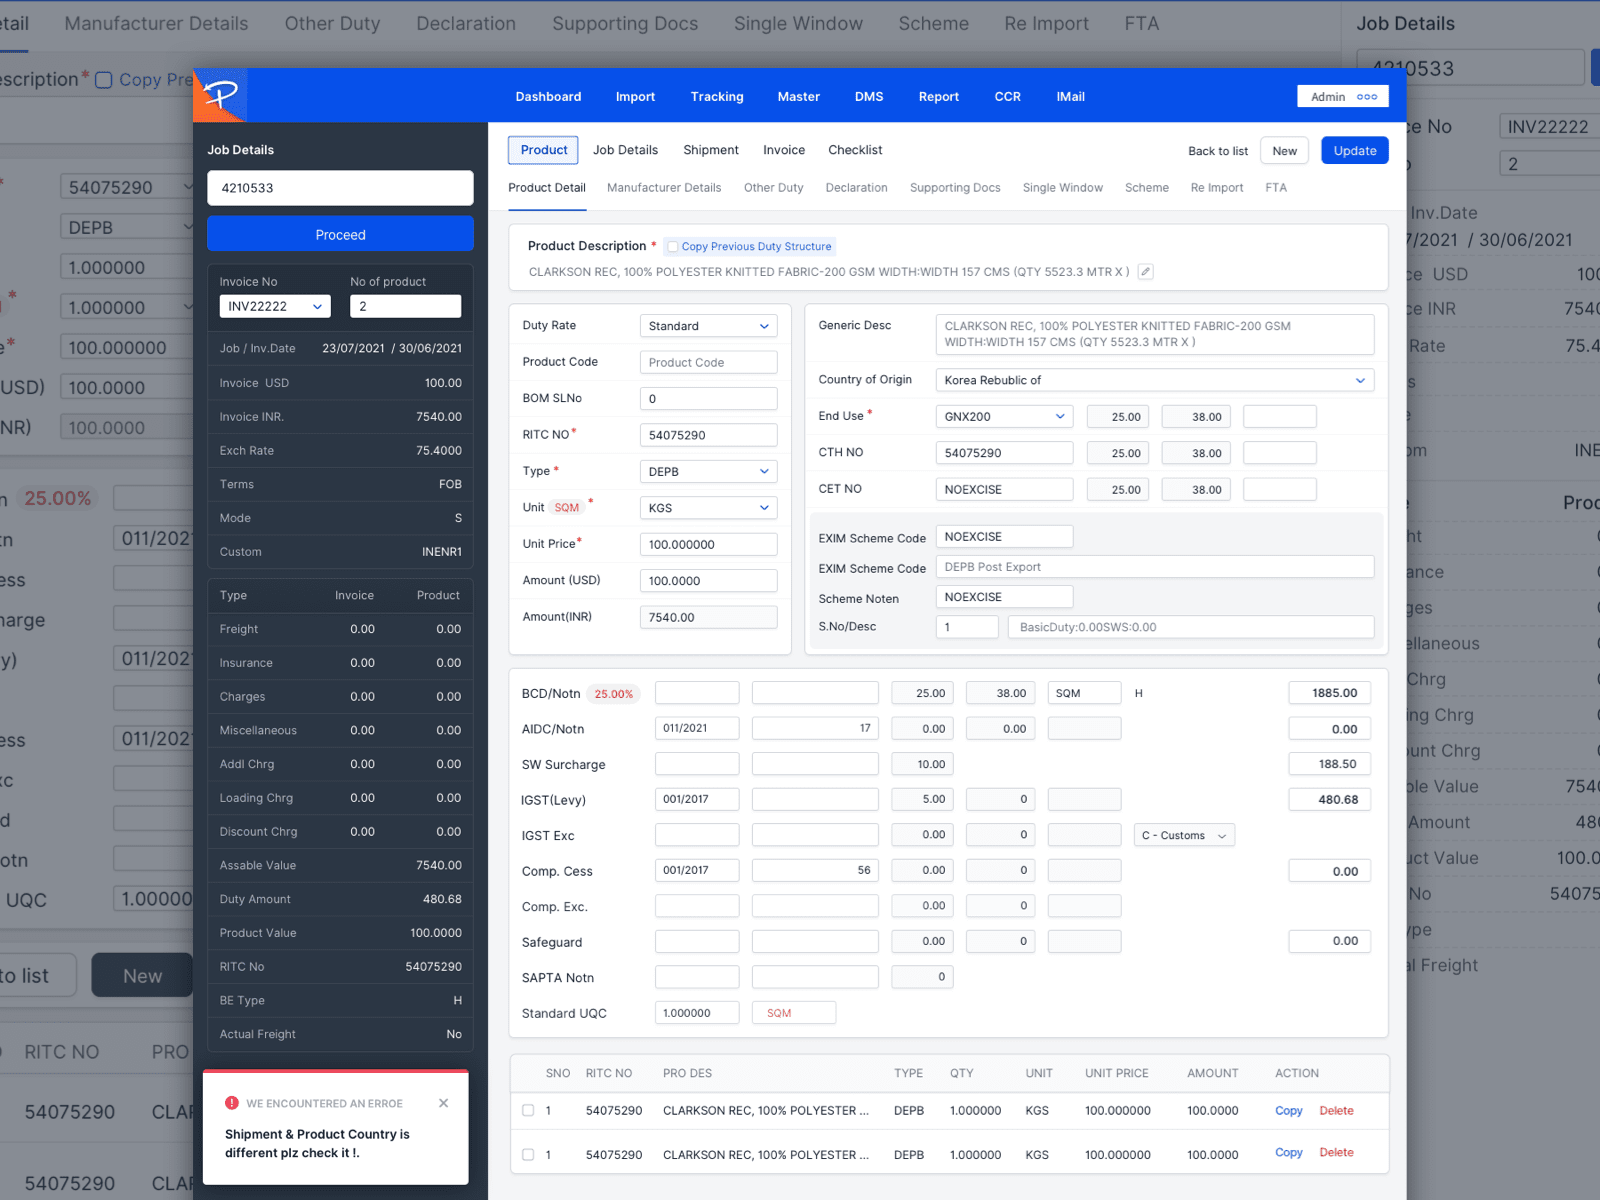Open IMail menu item
The width and height of the screenshot is (1600, 1200).
(x=1070, y=97)
